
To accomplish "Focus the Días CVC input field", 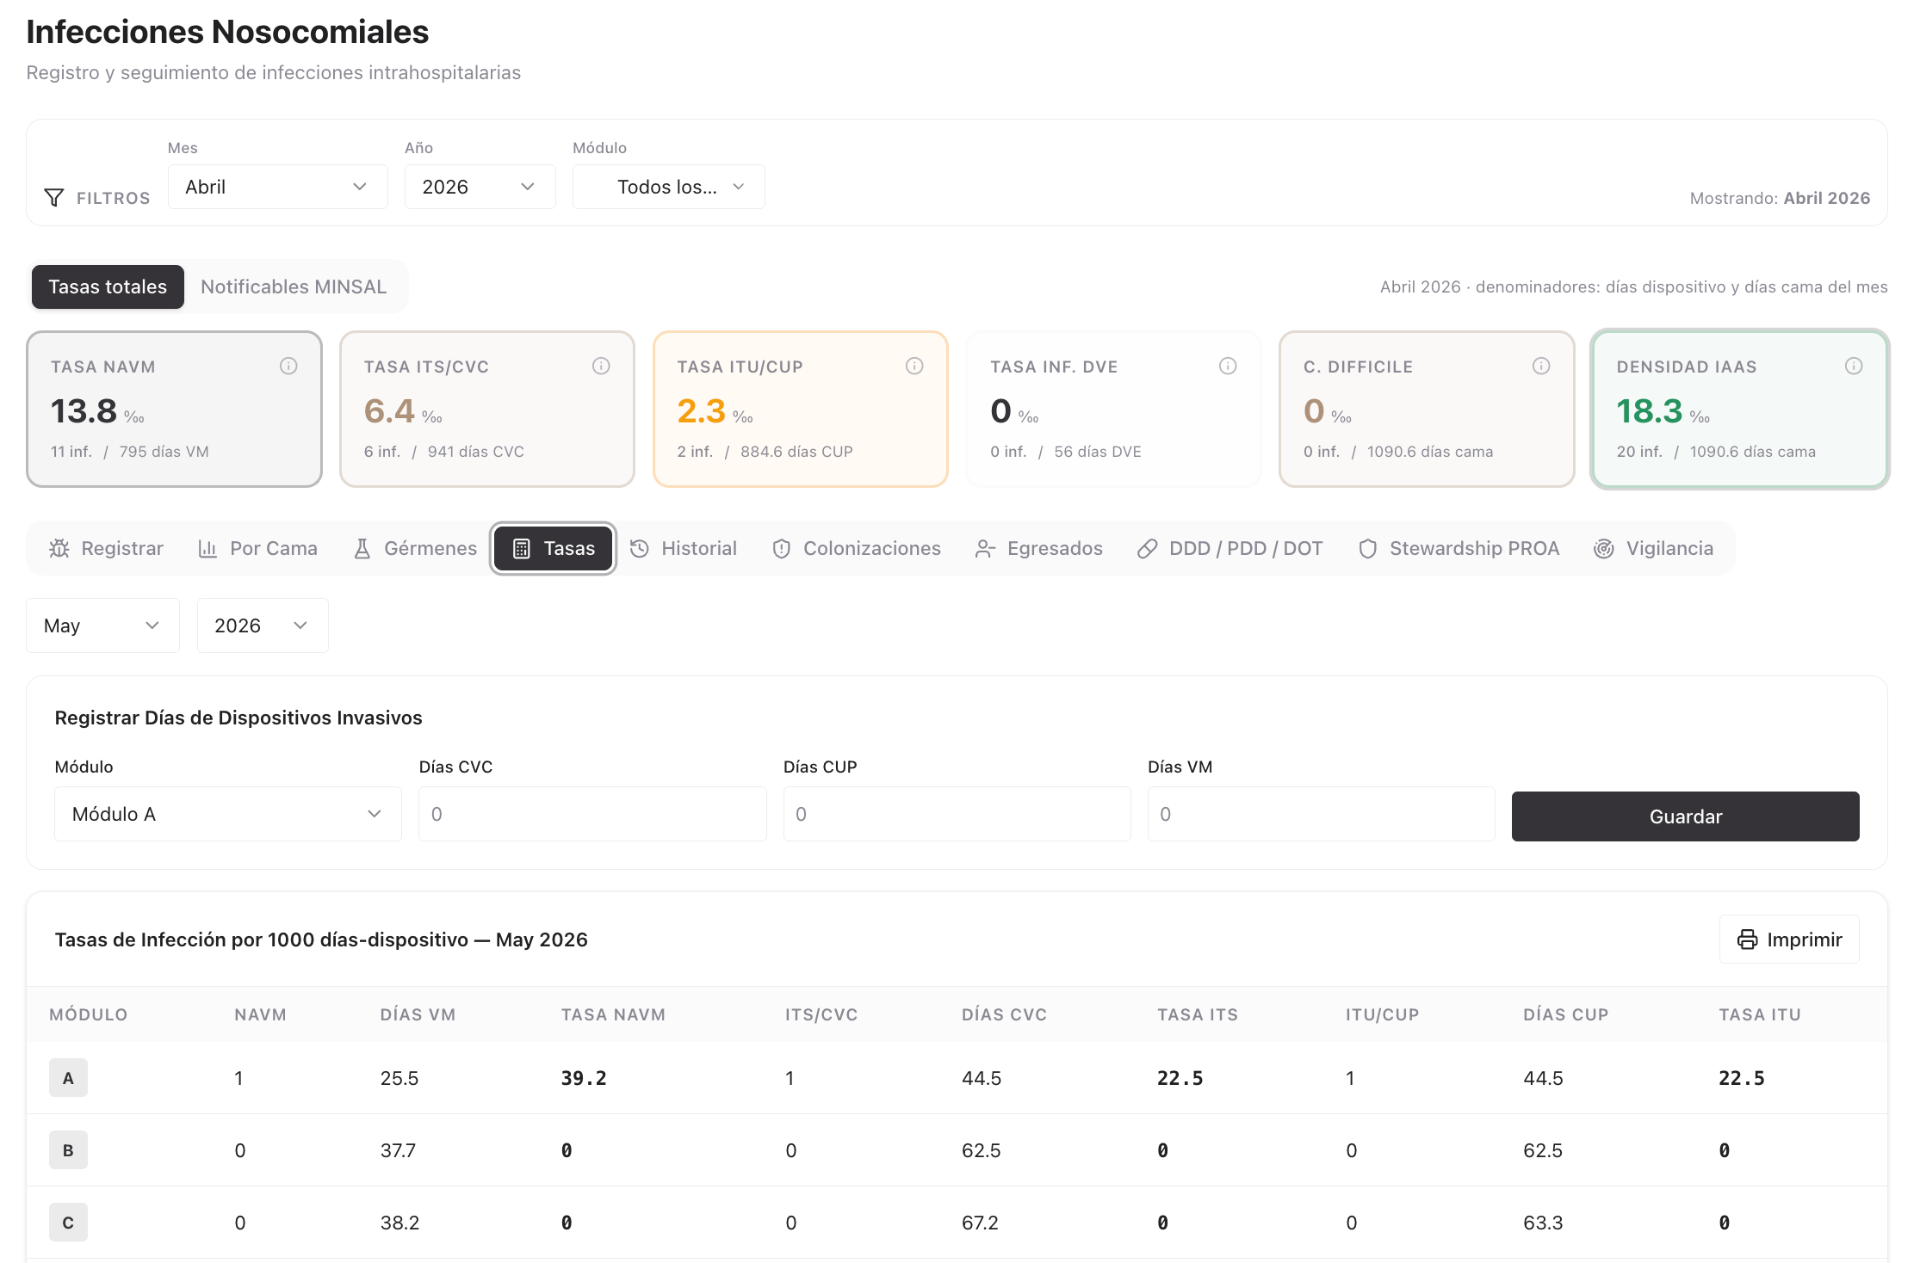I will click(x=592, y=814).
